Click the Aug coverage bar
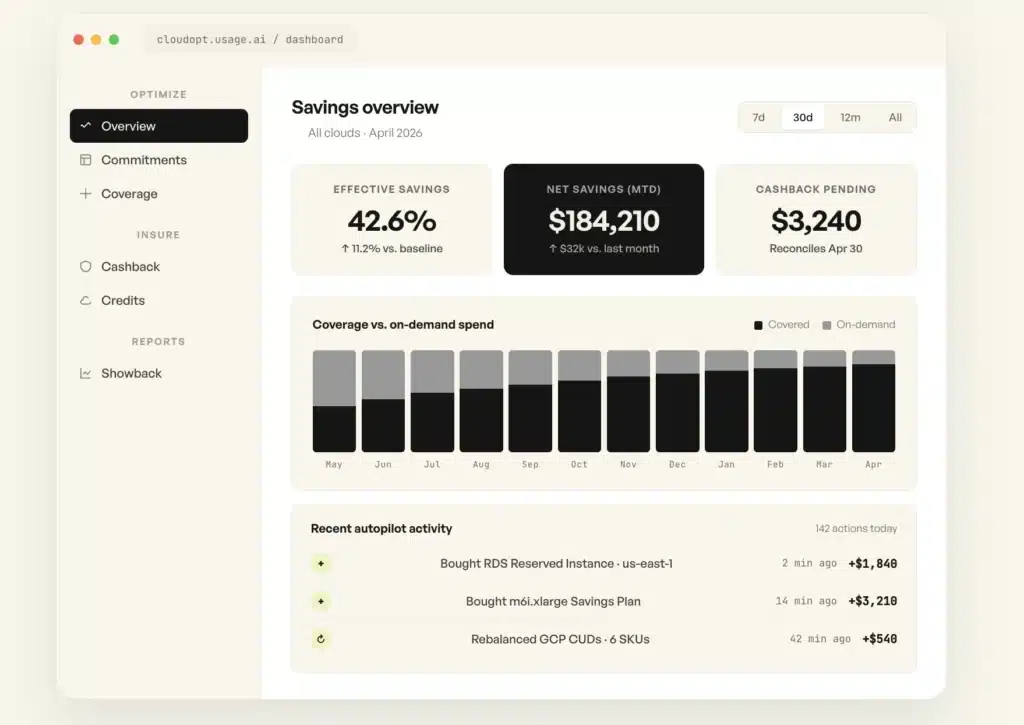1024x725 pixels. click(481, 401)
